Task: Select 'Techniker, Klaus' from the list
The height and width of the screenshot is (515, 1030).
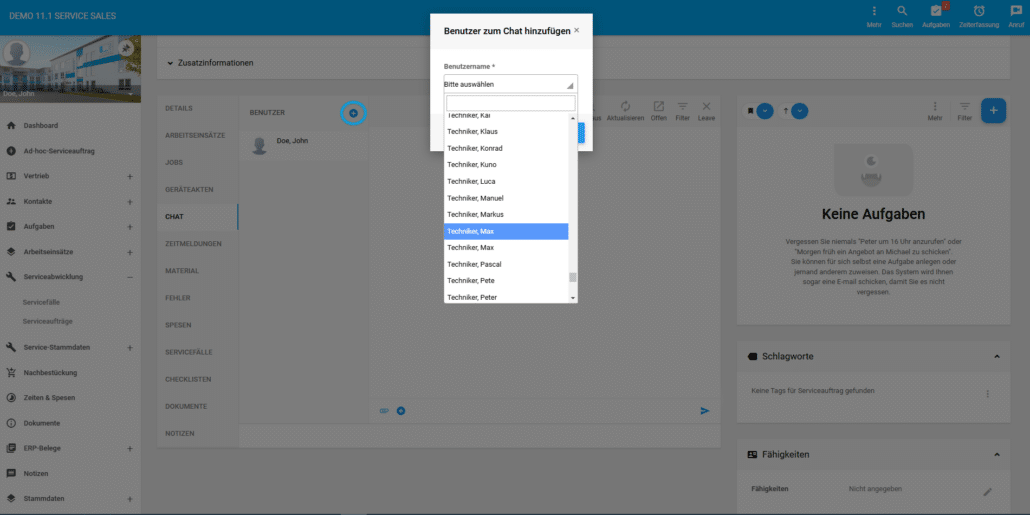Action: point(506,131)
